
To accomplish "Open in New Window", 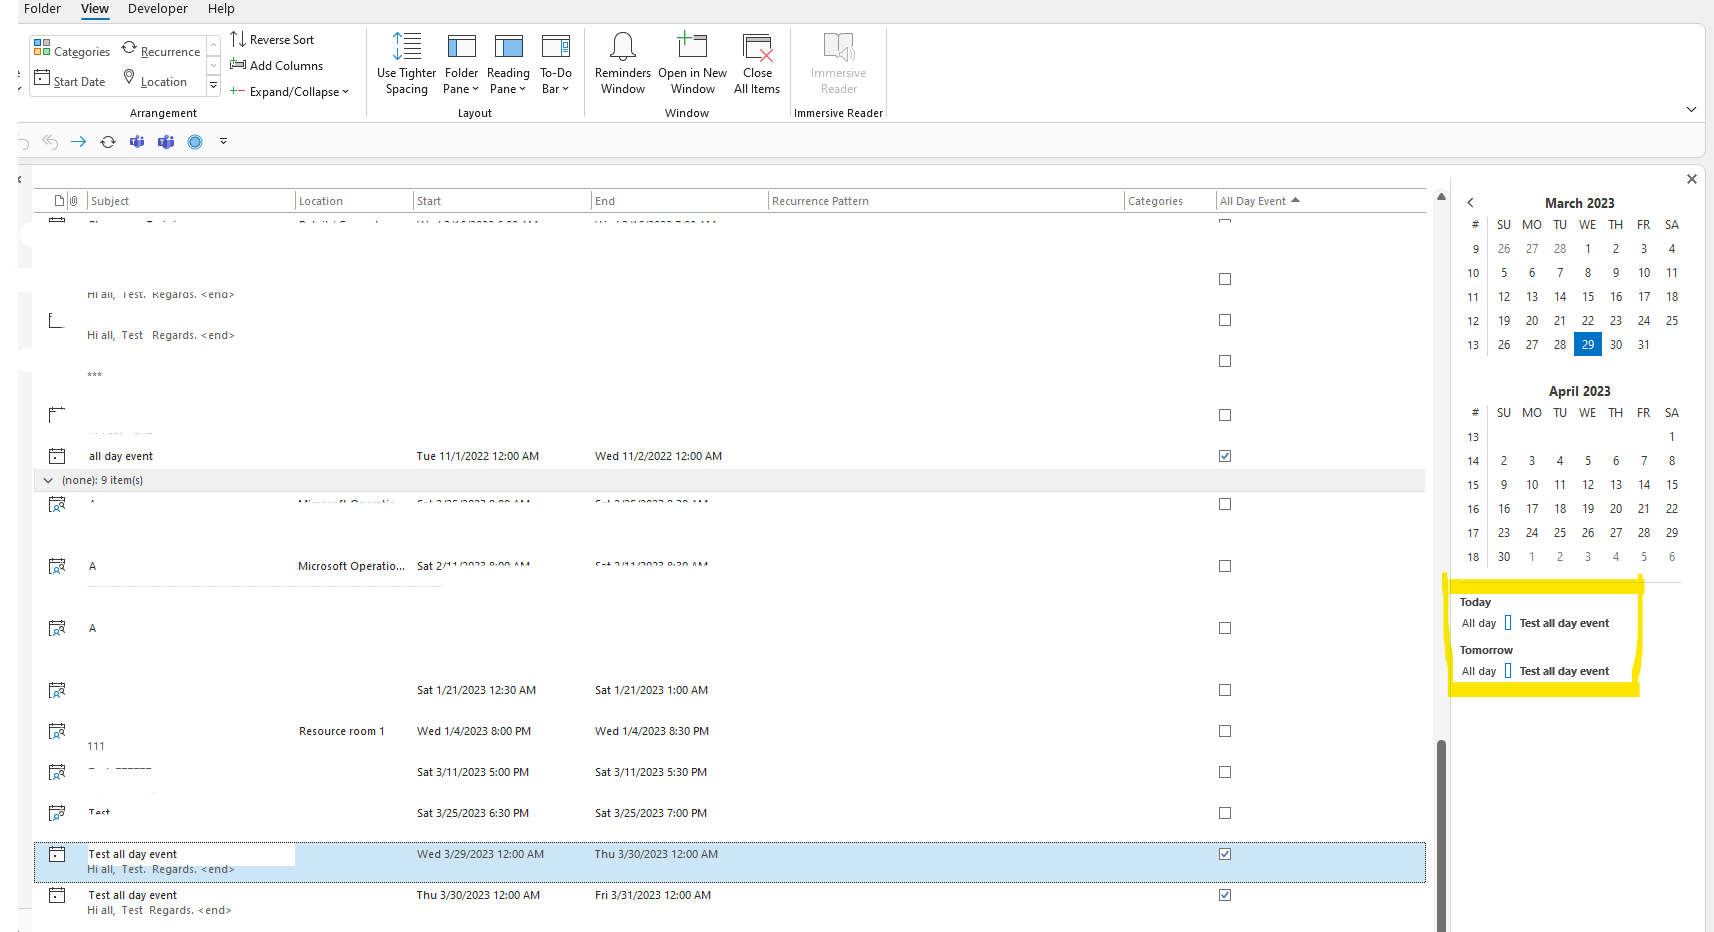I will (x=693, y=64).
